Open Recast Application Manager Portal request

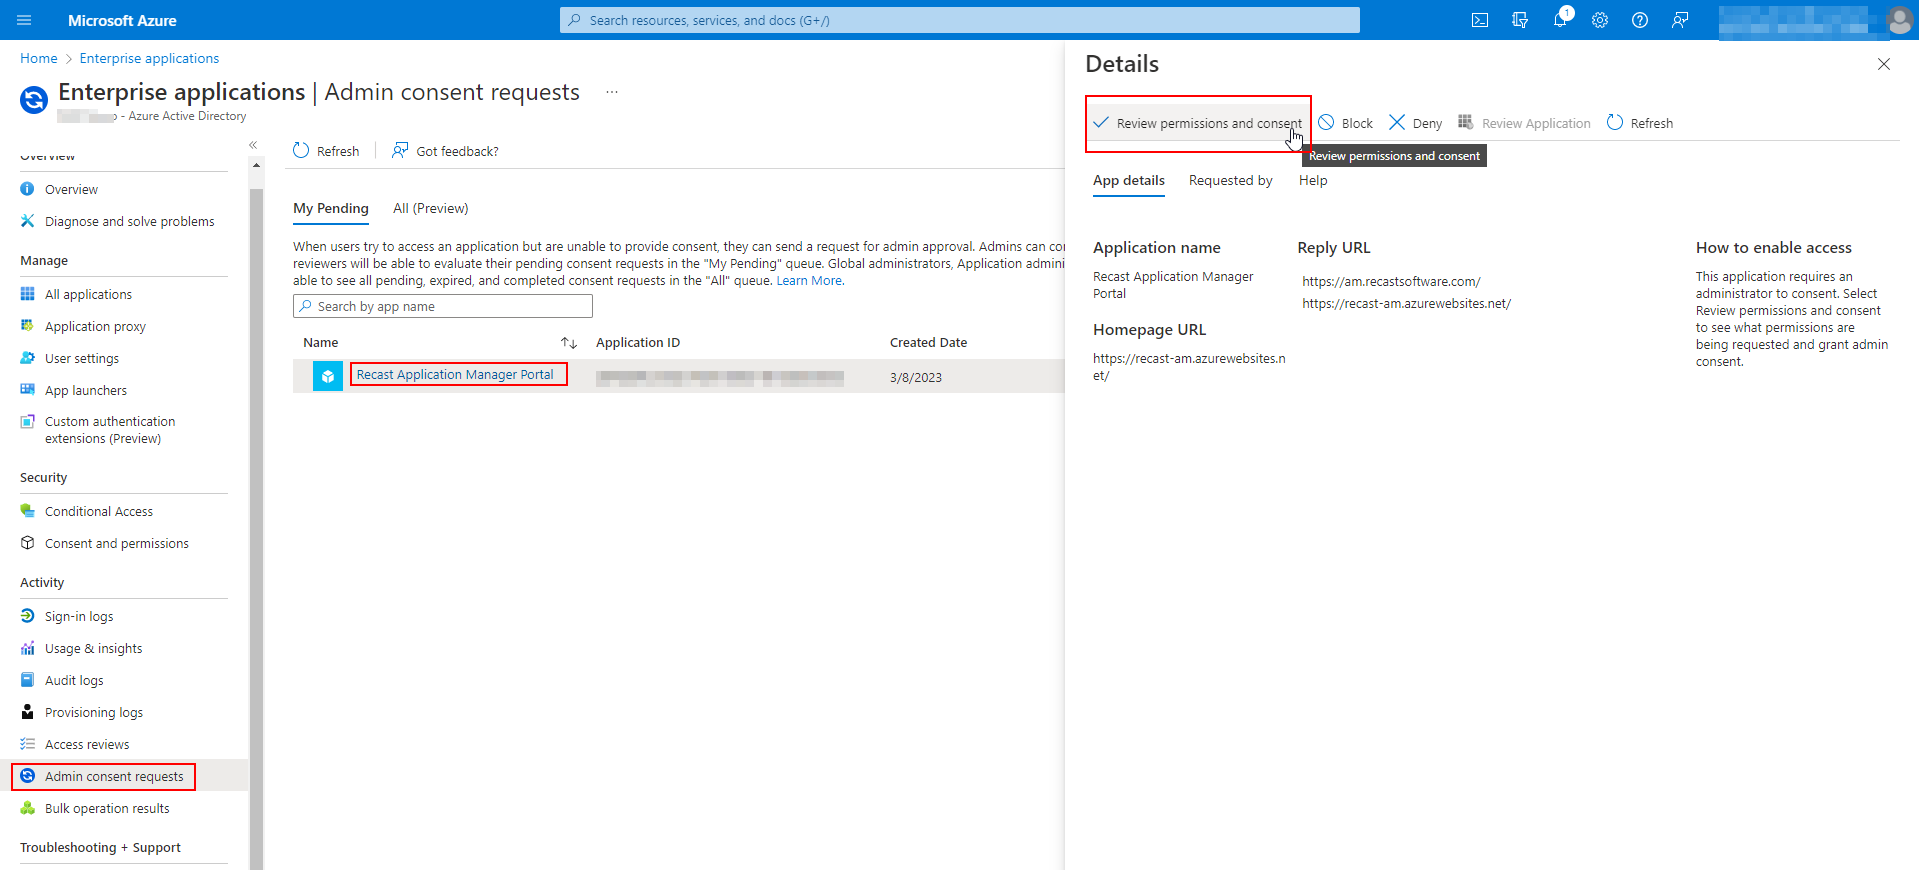(455, 375)
